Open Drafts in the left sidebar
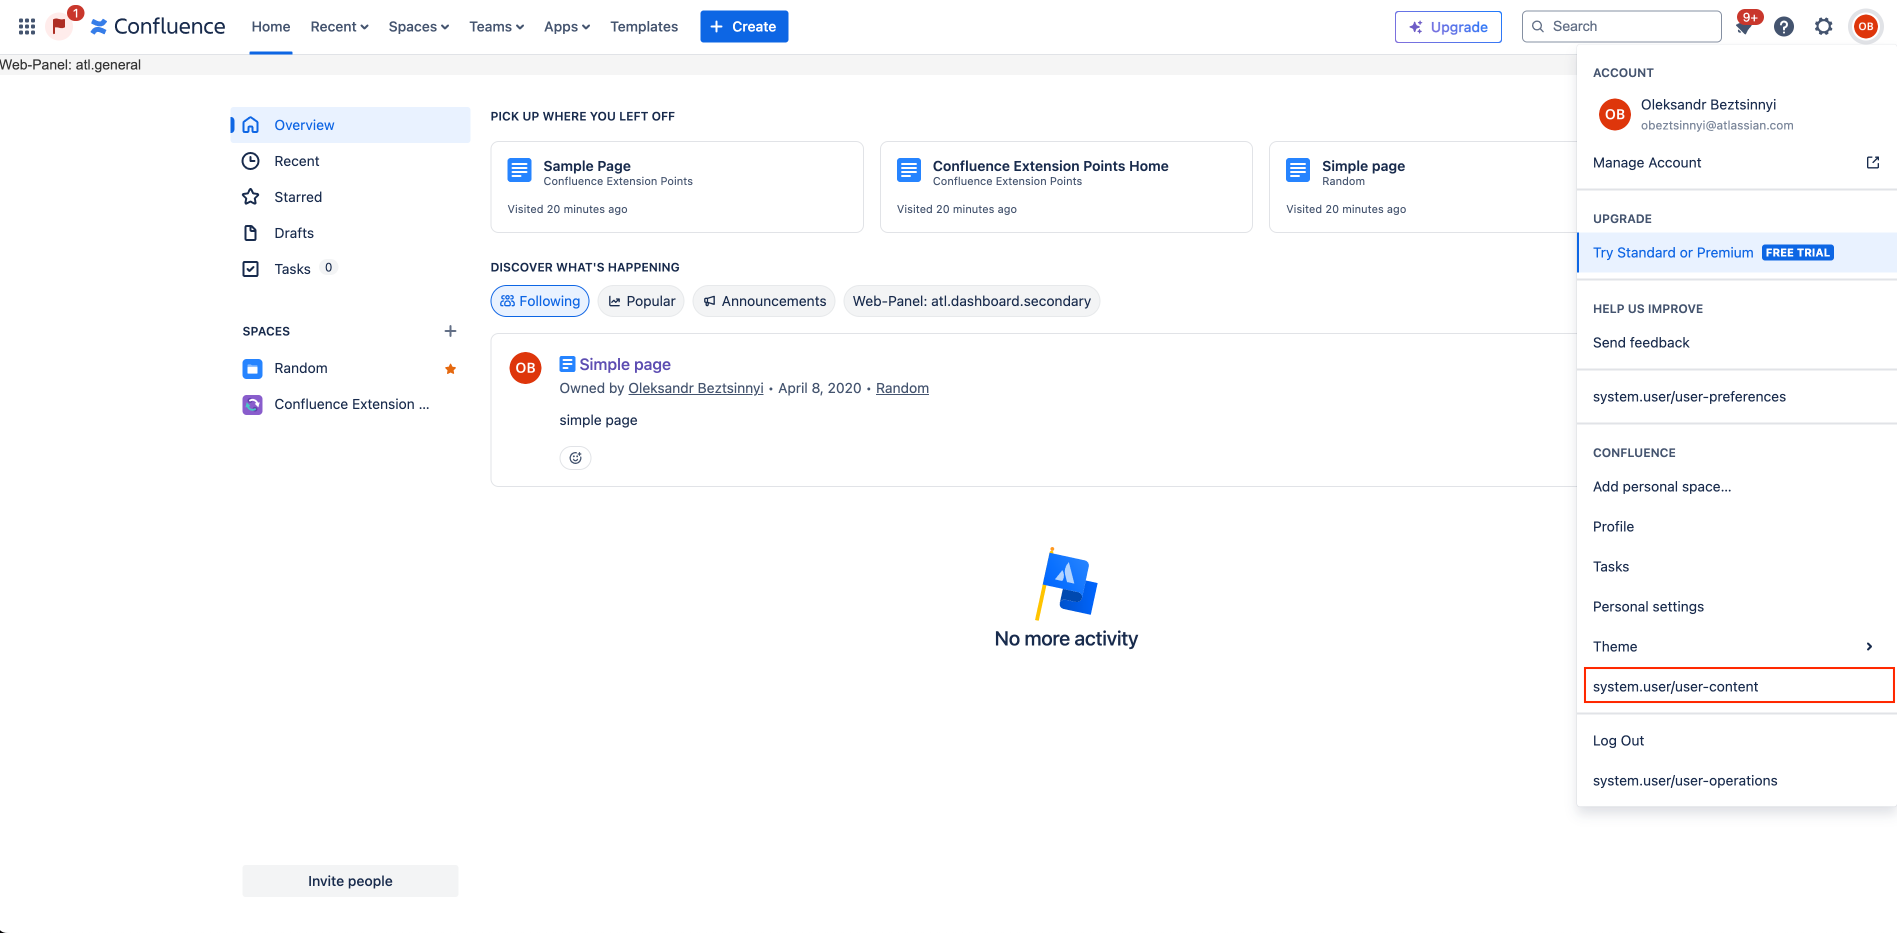1897x933 pixels. click(350, 233)
